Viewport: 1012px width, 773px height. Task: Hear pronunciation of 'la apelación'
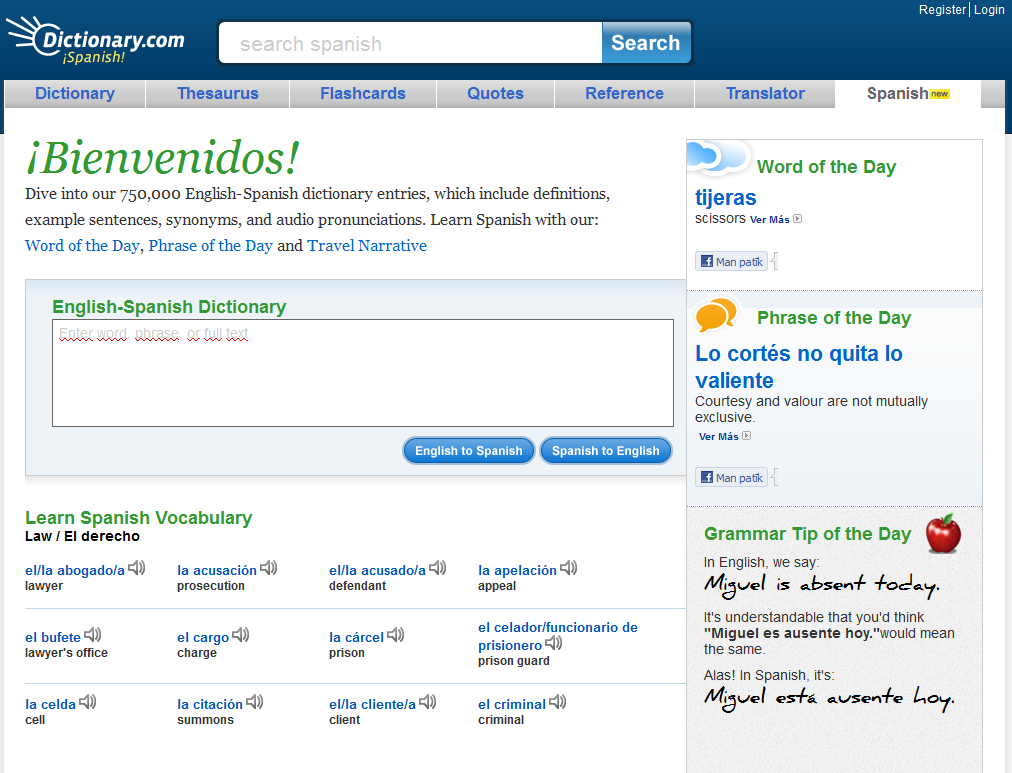569,569
